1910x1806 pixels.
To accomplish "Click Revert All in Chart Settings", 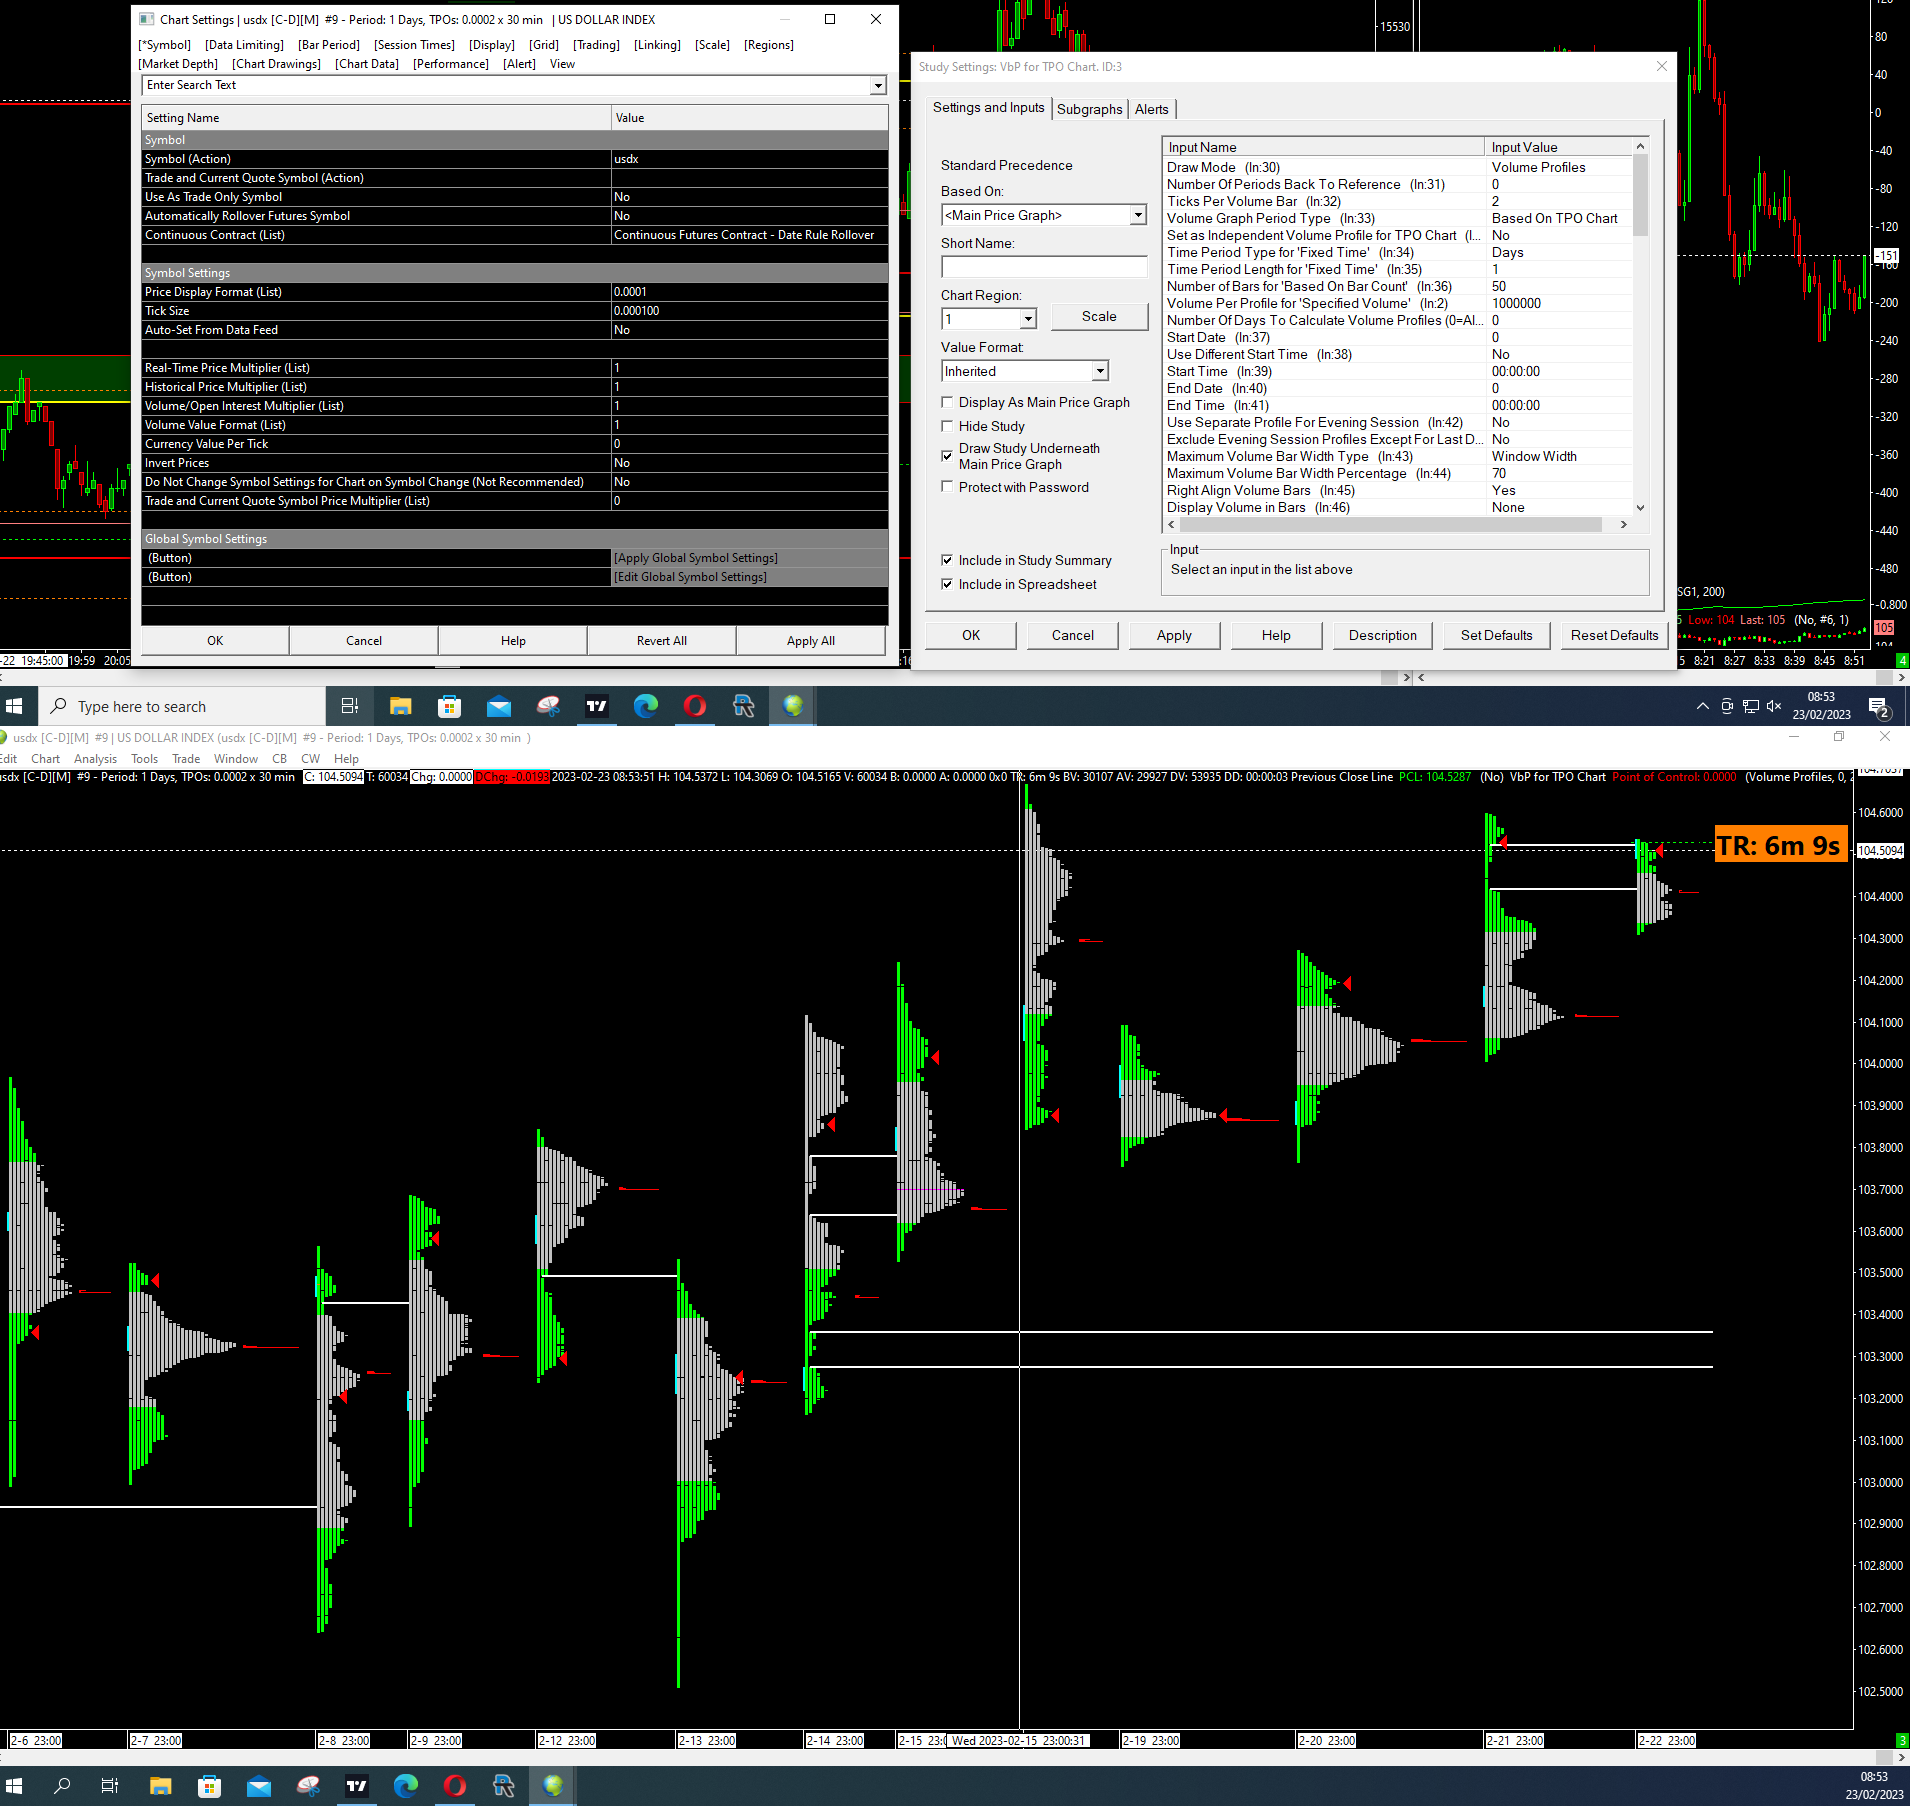I will (x=662, y=641).
